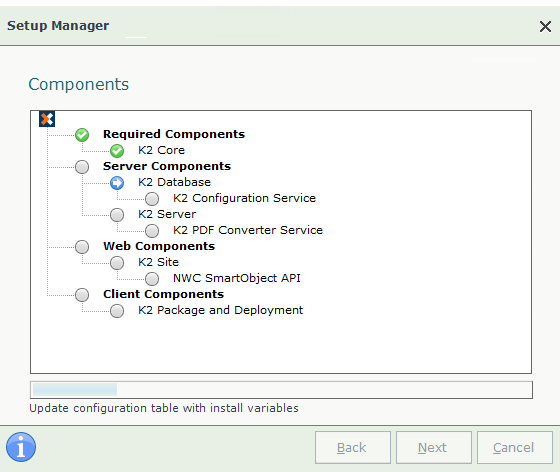Click the K2 logo icon at tree root

point(47,119)
